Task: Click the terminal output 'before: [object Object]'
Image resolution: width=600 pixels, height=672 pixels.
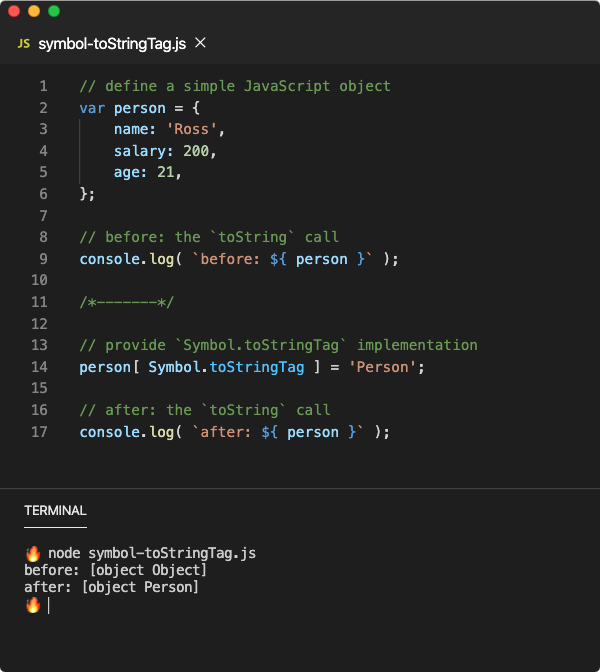Action: 116,570
